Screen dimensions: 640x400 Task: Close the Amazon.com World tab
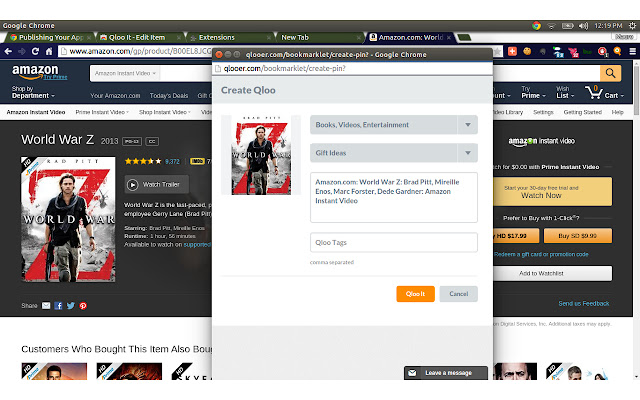click(x=449, y=38)
